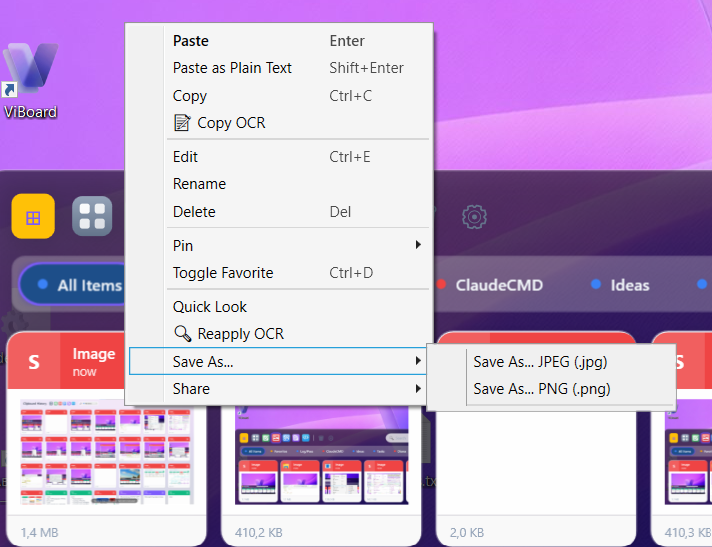Select Paste from the context menu
The width and height of the screenshot is (712, 547).
coord(191,41)
